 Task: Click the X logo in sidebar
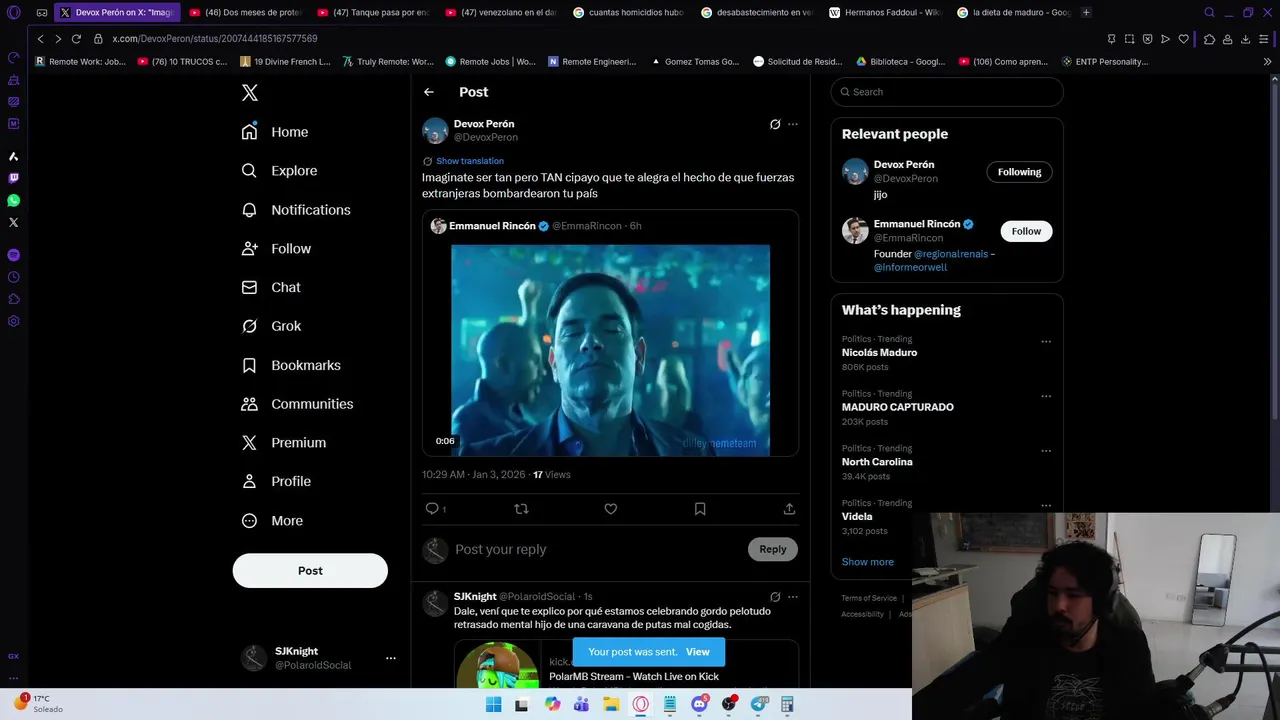[250, 93]
